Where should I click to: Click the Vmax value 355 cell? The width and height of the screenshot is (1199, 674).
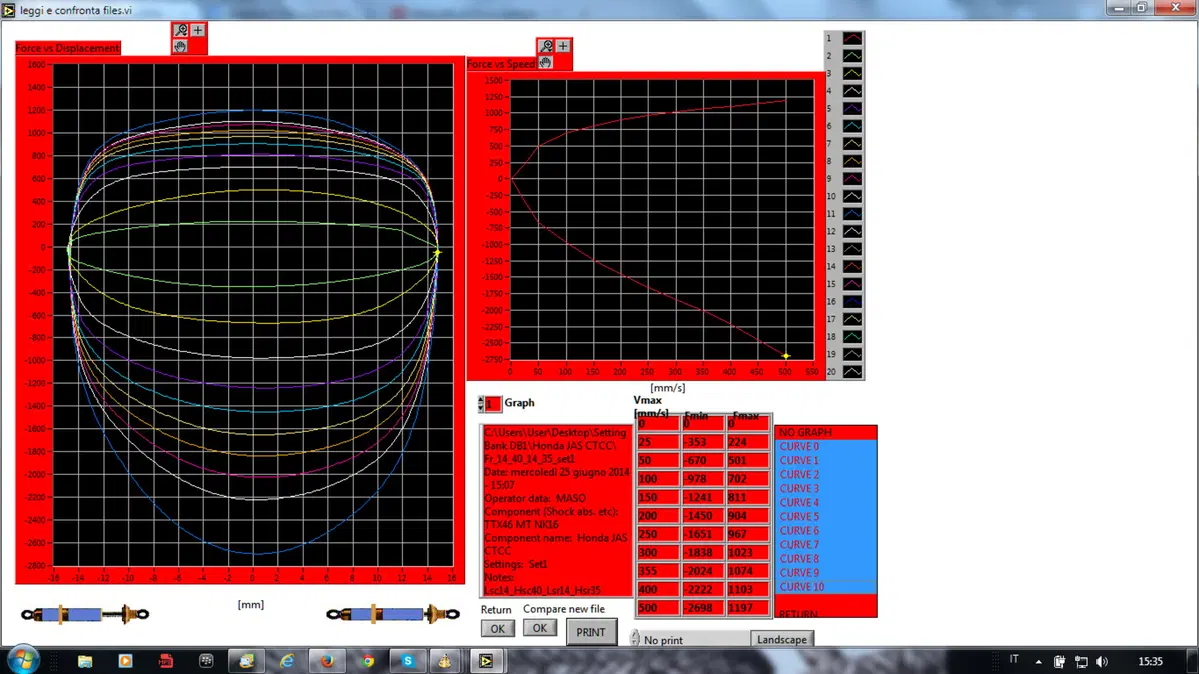pyautogui.click(x=658, y=571)
